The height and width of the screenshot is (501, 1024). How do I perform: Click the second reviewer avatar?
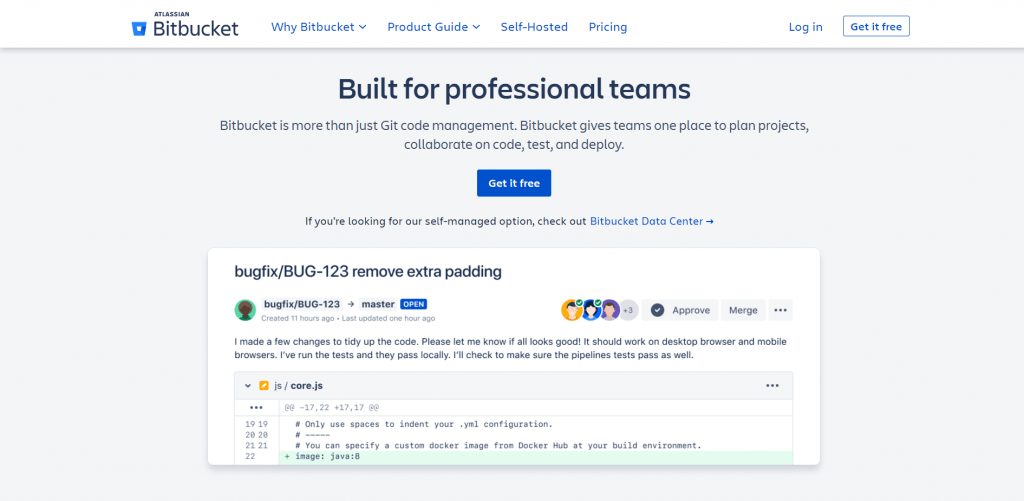591,310
